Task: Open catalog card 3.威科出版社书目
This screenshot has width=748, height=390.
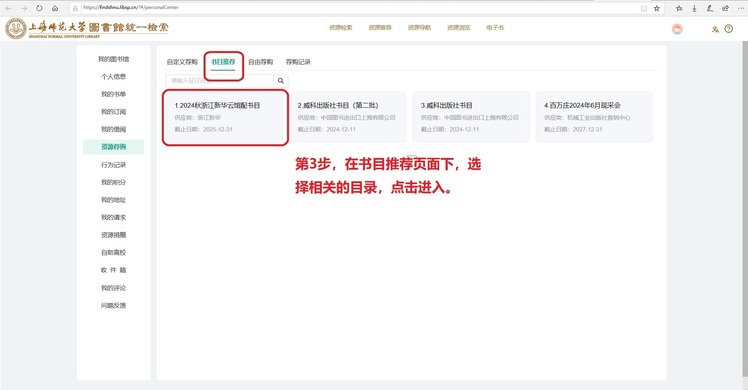Action: (471, 117)
